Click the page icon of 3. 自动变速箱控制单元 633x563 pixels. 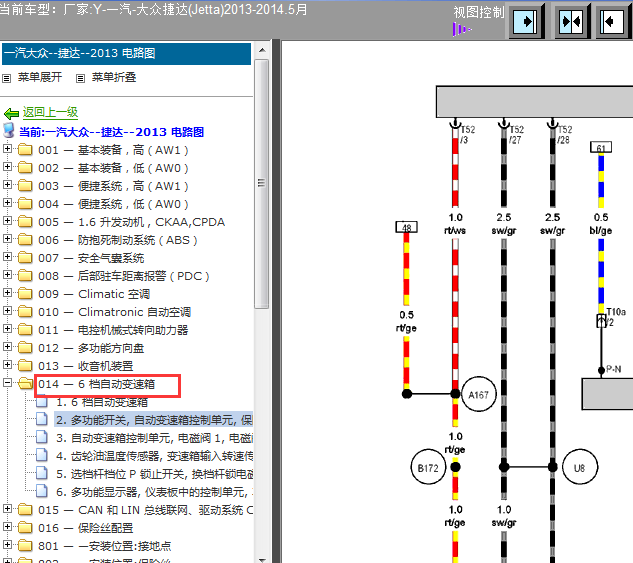42,438
